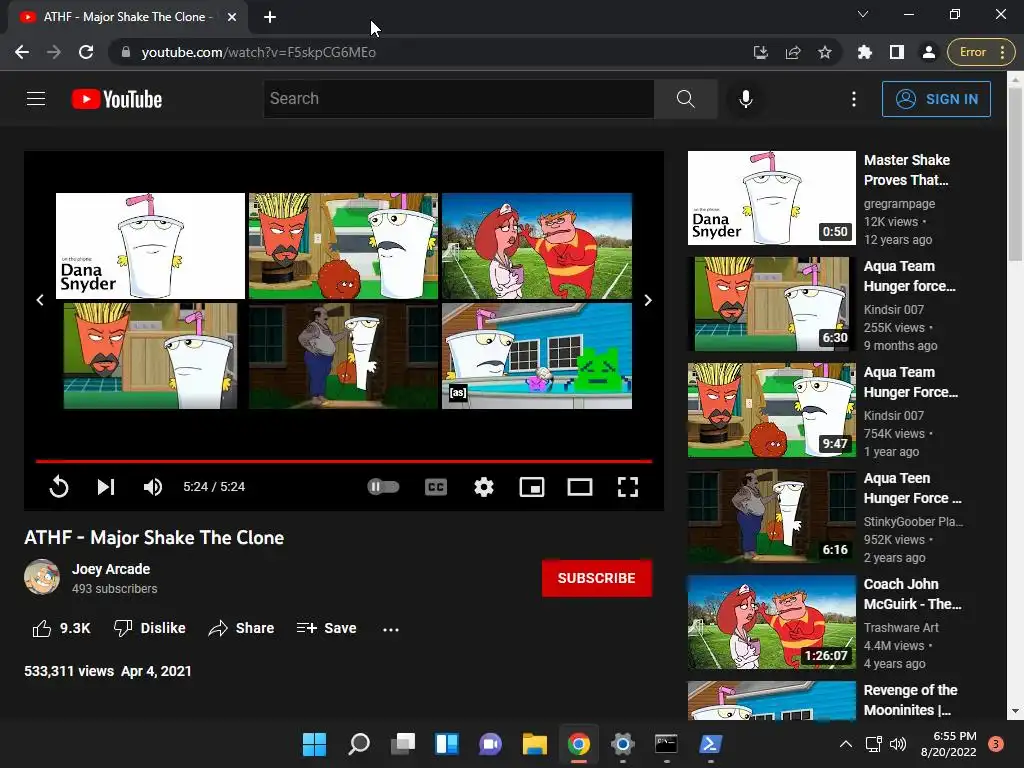This screenshot has height=768, width=1024.
Task: Open Joey Arcade channel name link
Action: [x=111, y=569]
